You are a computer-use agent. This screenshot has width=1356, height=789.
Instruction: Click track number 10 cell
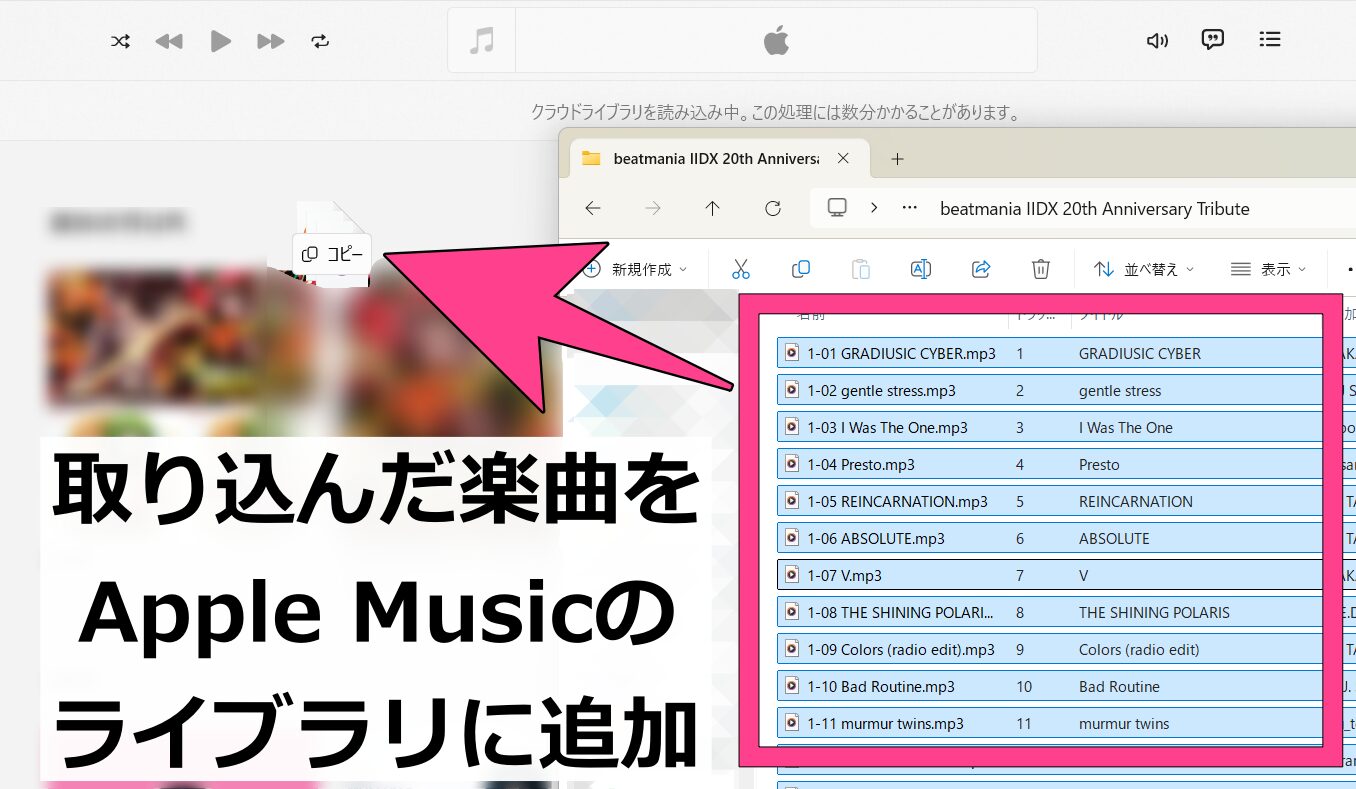pos(1024,686)
